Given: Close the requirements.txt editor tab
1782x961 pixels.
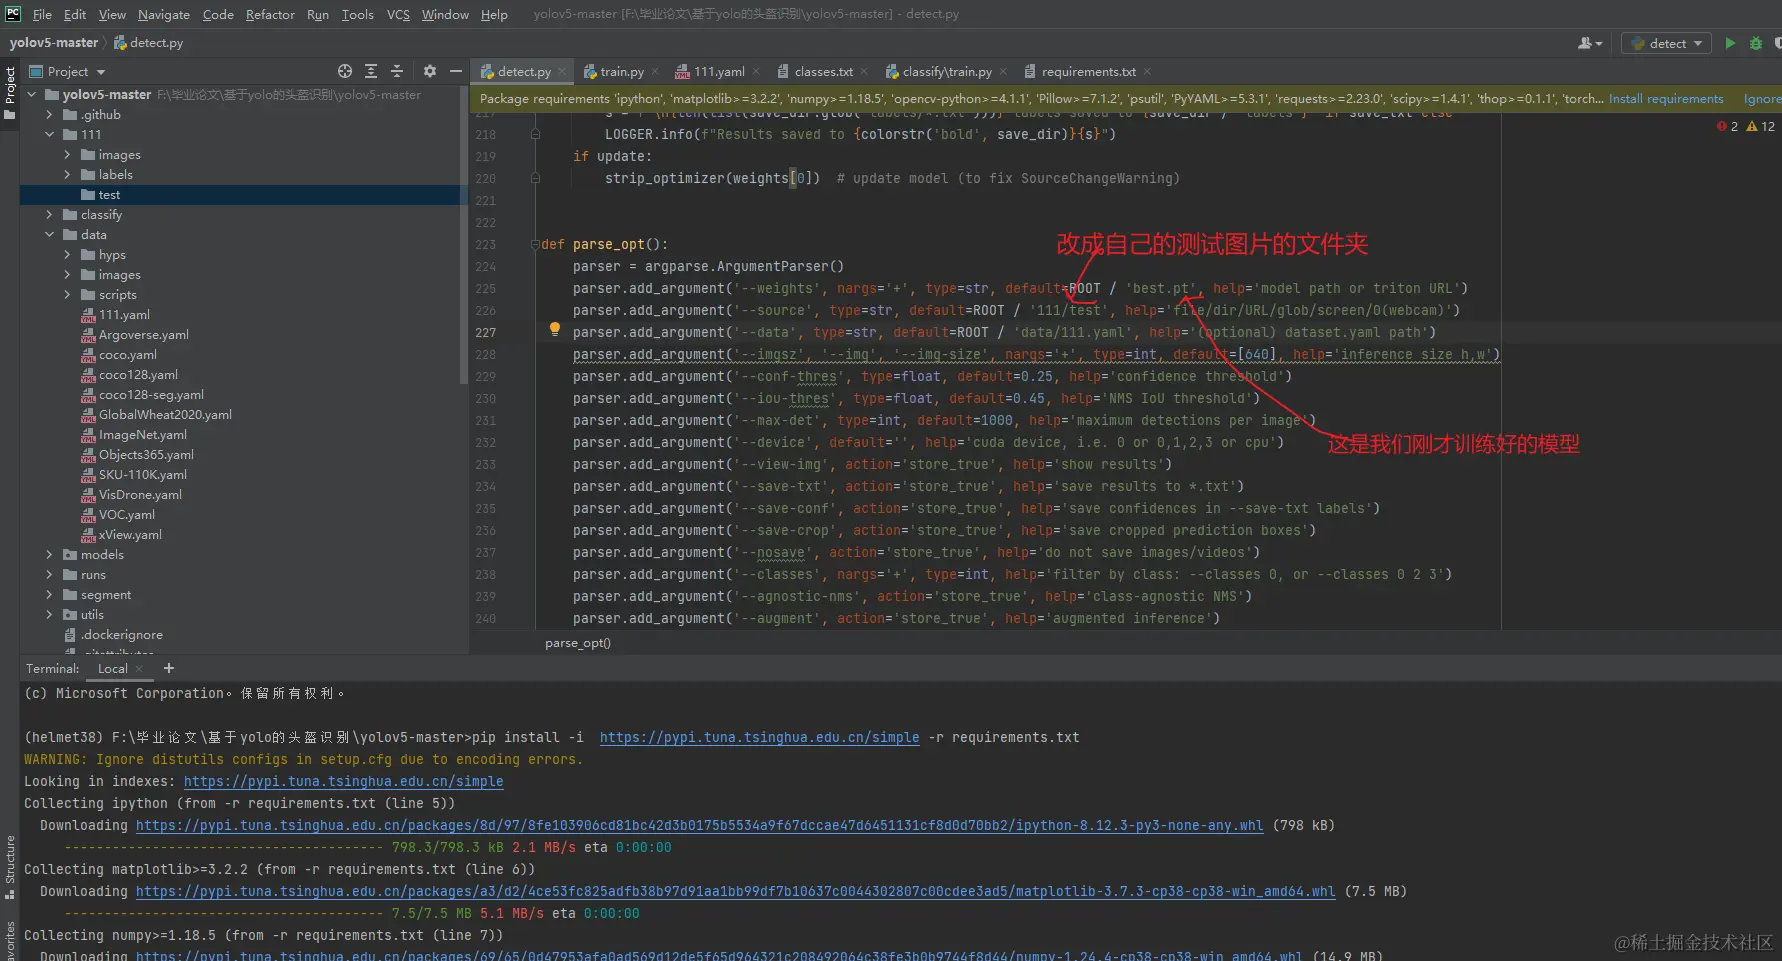Looking at the screenshot, I should pyautogui.click(x=1147, y=72).
